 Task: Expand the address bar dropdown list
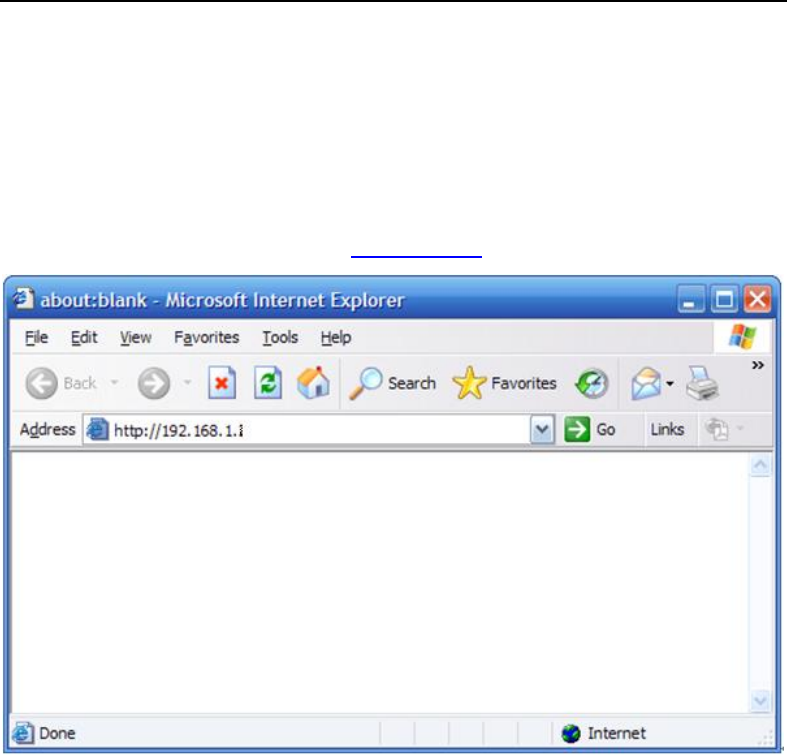542,430
